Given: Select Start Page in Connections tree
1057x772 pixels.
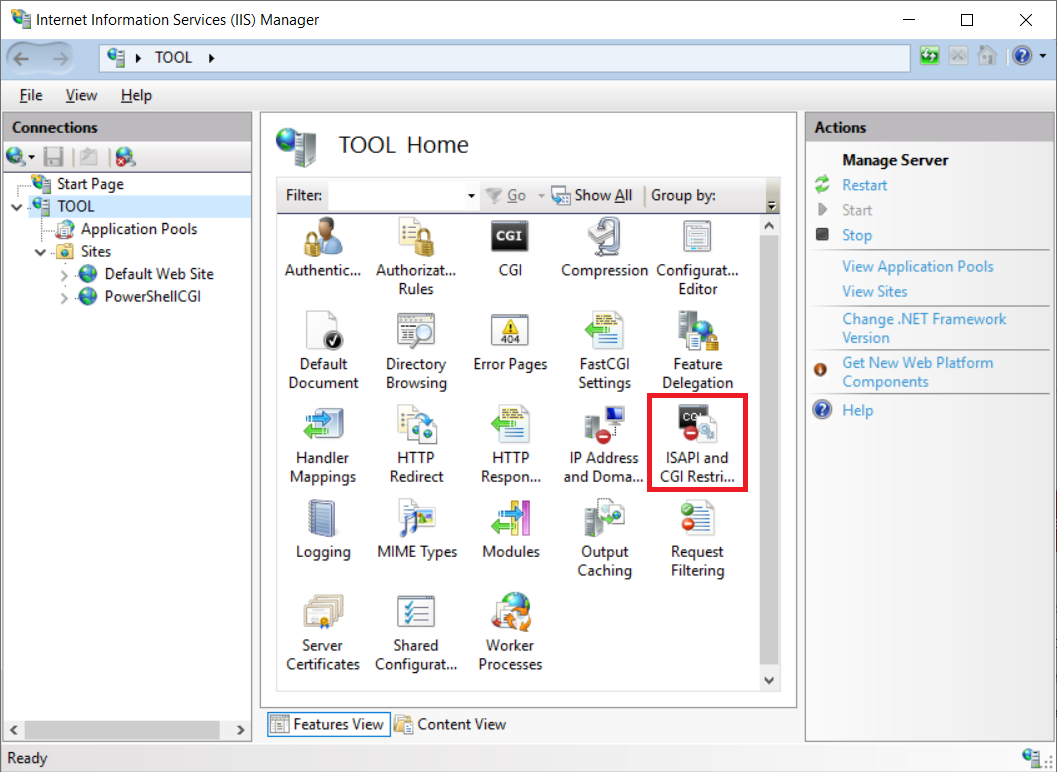Looking at the screenshot, I should (90, 184).
